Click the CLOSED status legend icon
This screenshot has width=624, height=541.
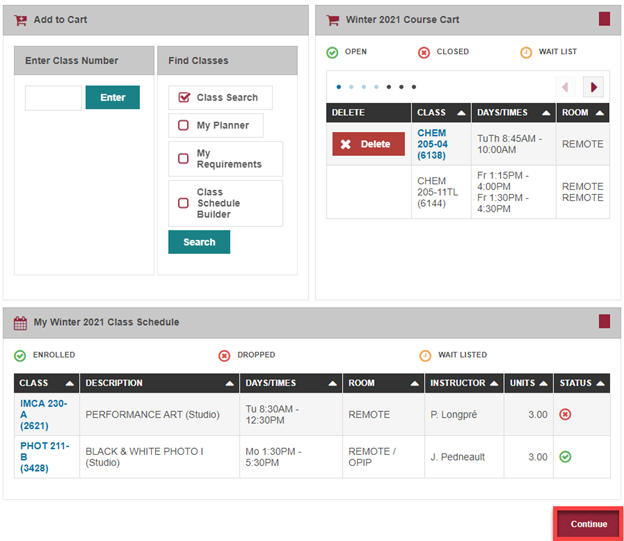(x=424, y=52)
